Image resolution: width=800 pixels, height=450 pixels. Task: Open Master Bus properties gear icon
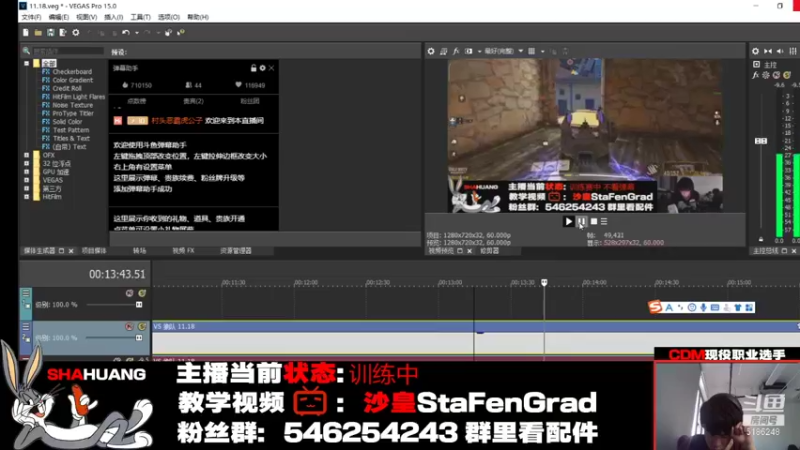point(756,51)
